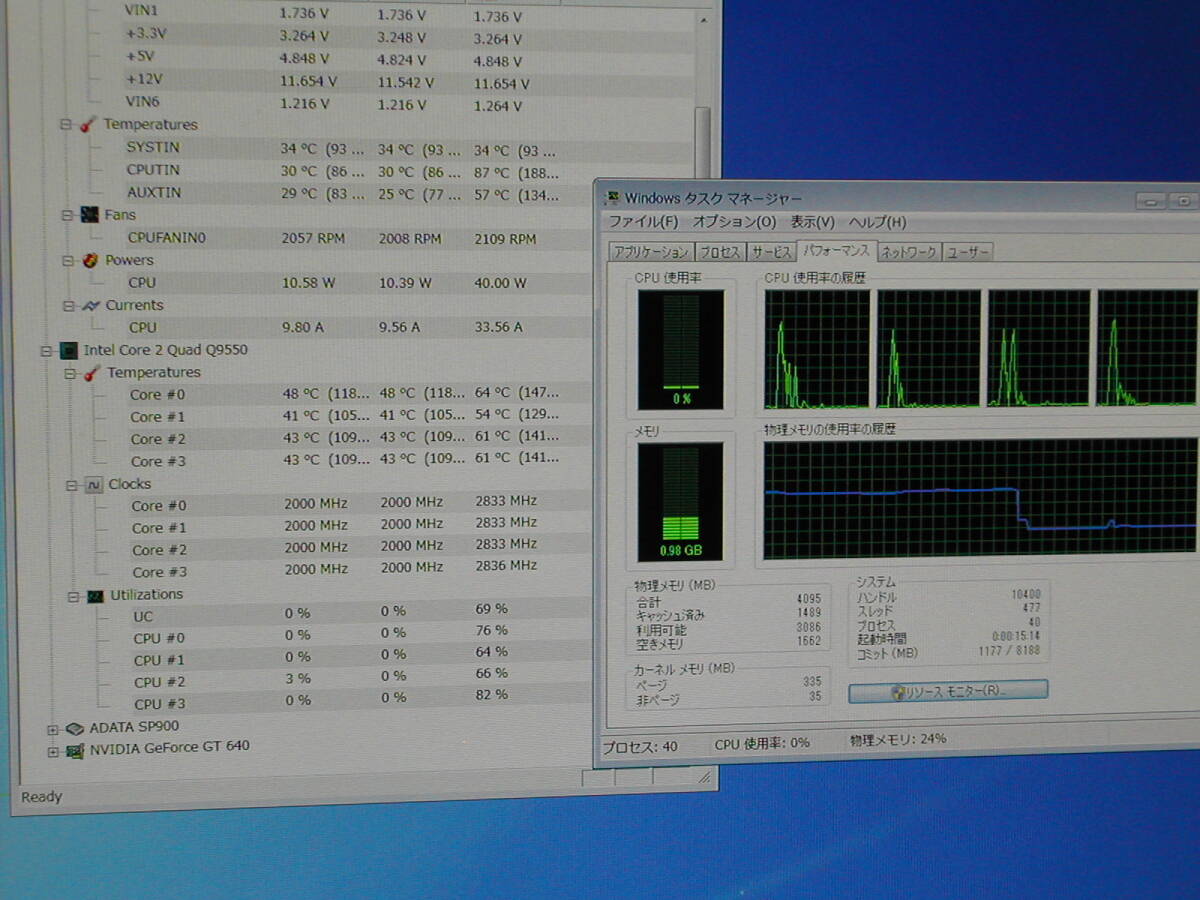
Task: Click the NVIDIA GeForce GT 640 icon
Action: coord(75,749)
